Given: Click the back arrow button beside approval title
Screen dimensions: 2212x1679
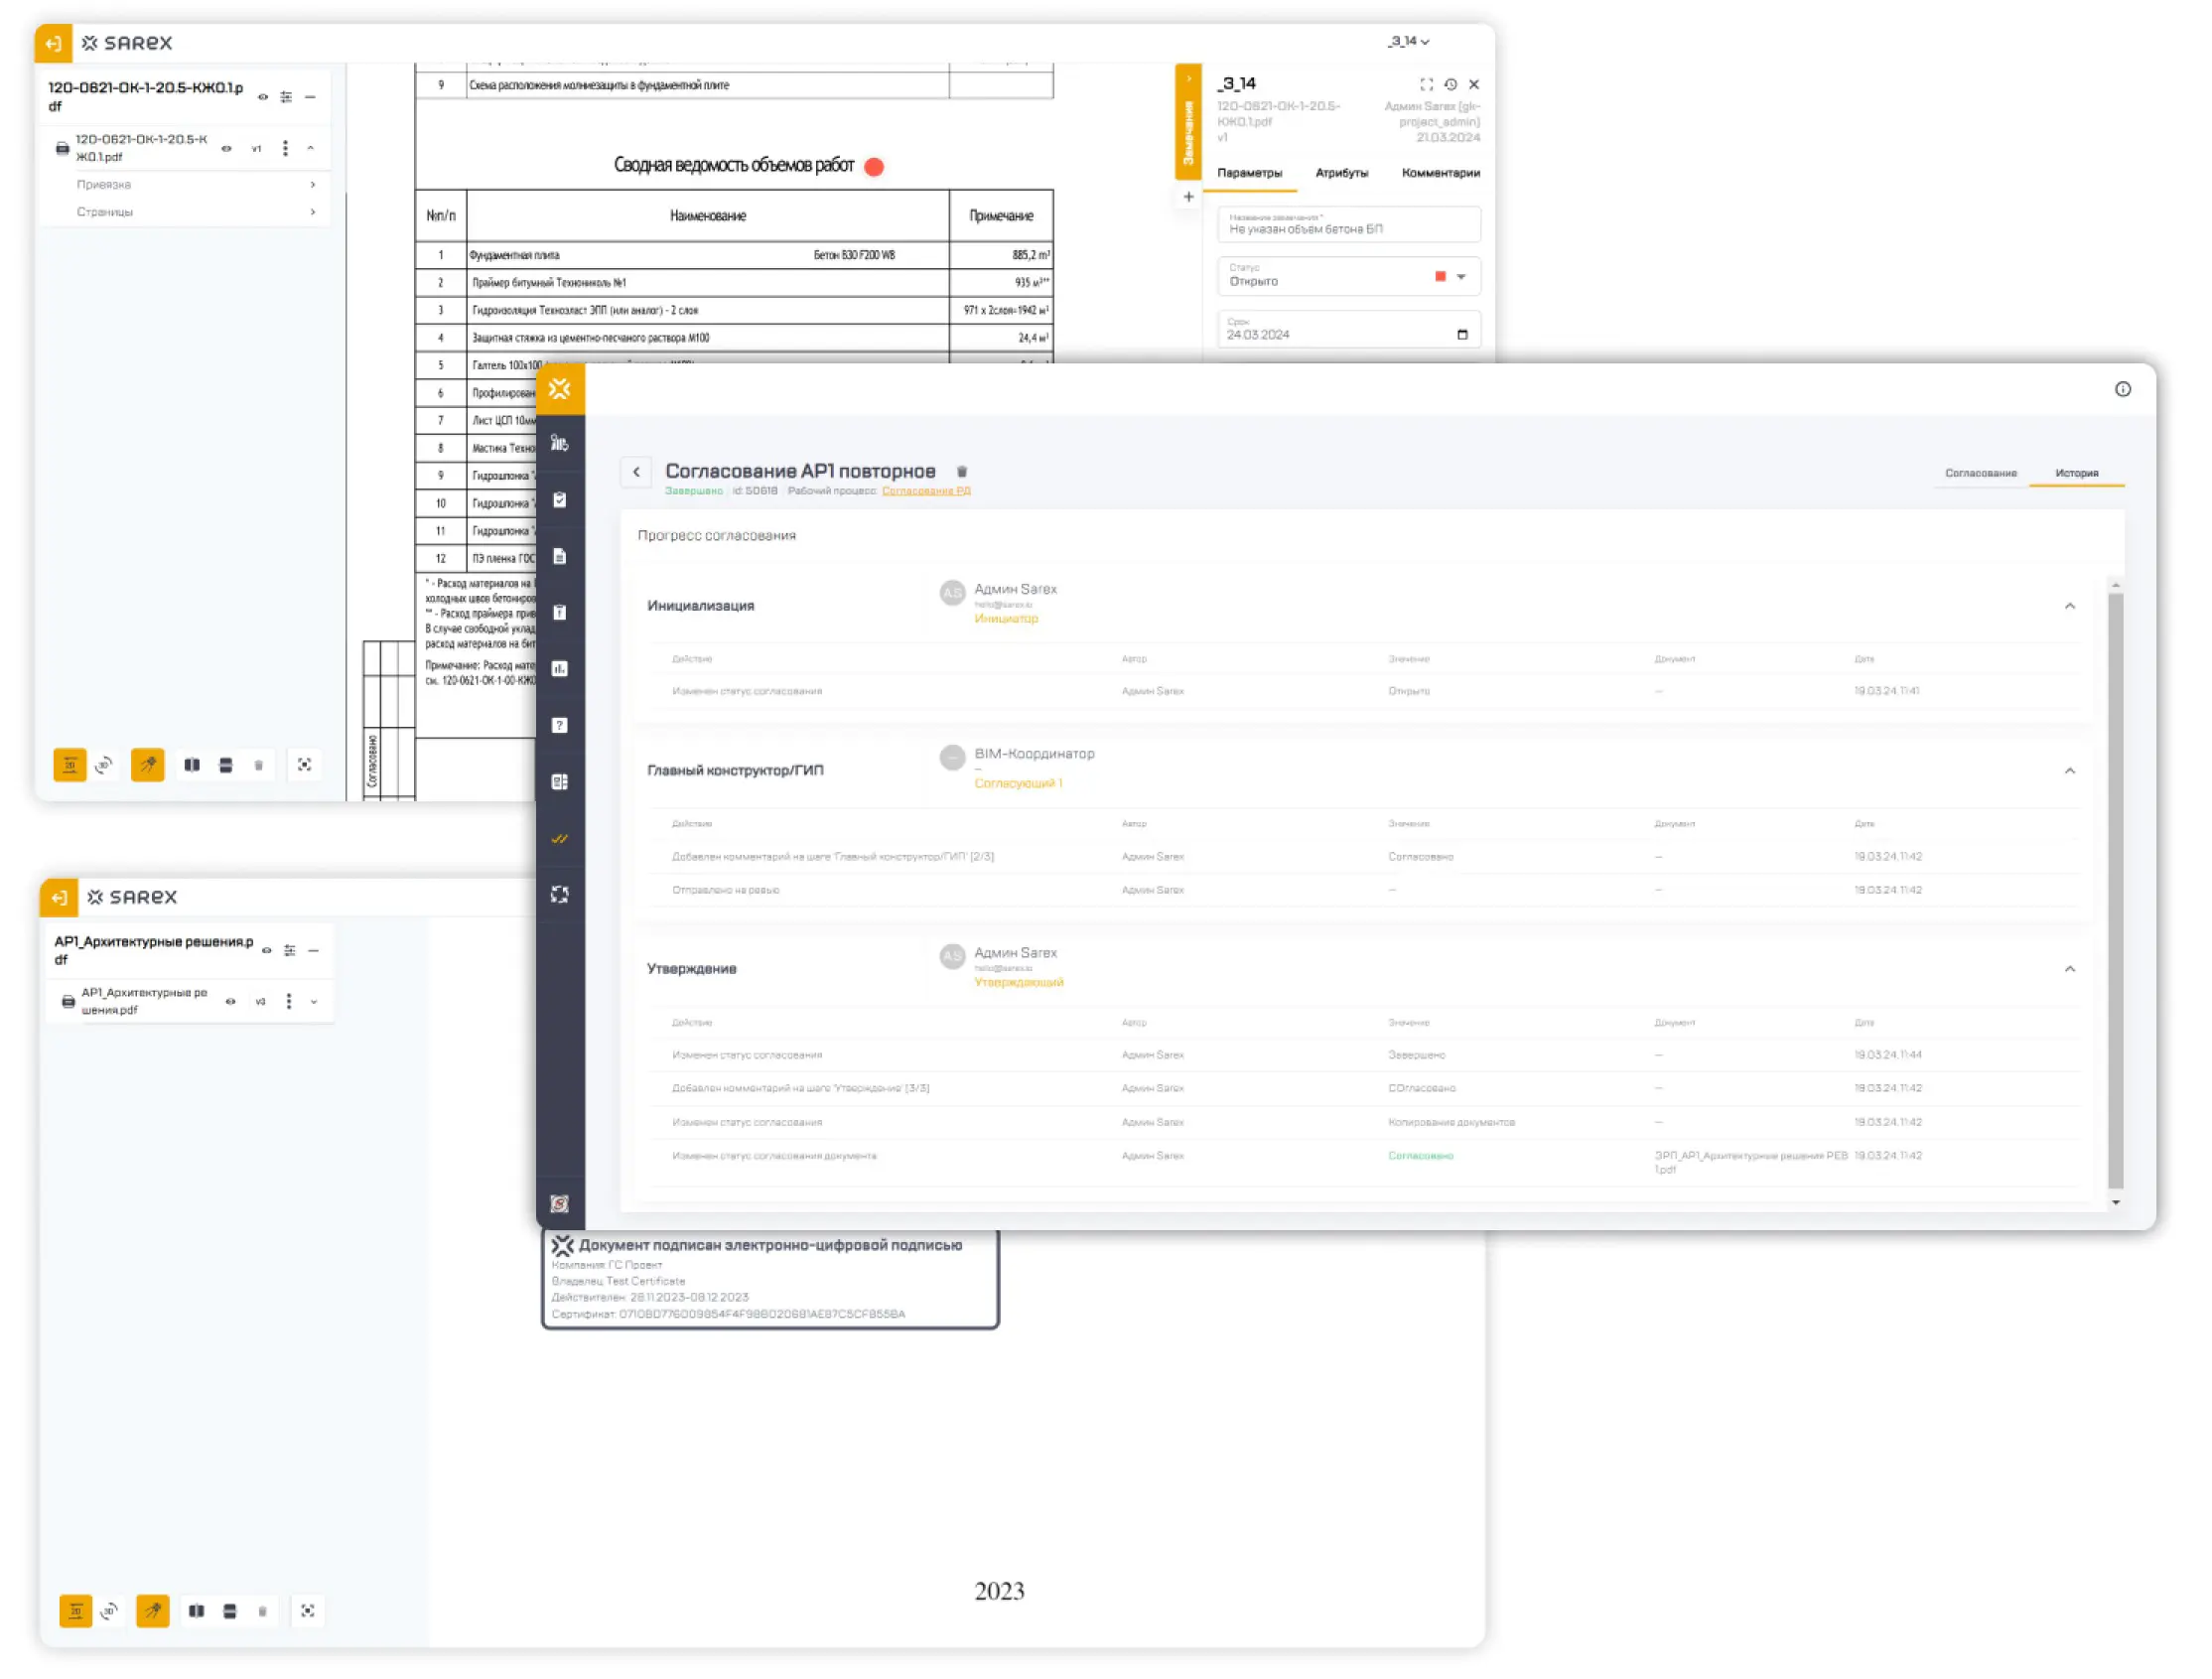Looking at the screenshot, I should point(636,472).
